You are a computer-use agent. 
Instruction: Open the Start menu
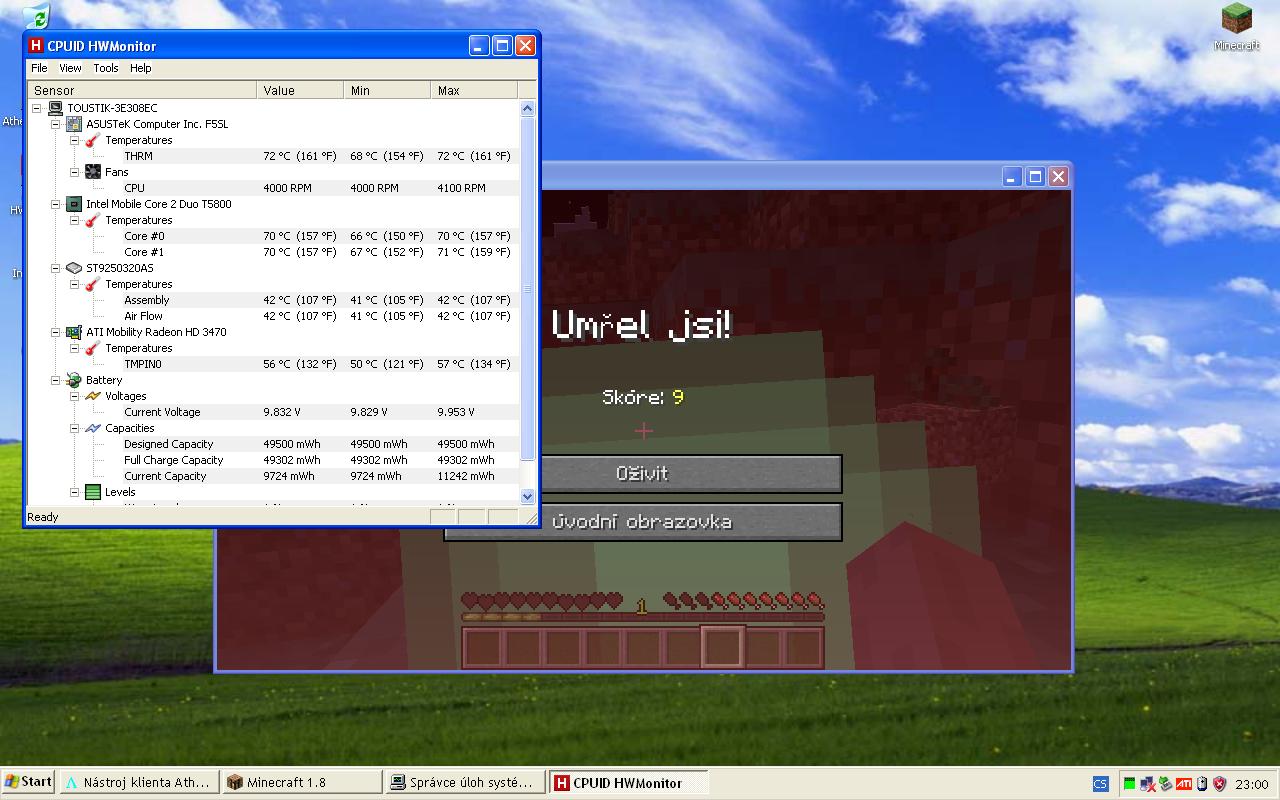click(x=28, y=782)
